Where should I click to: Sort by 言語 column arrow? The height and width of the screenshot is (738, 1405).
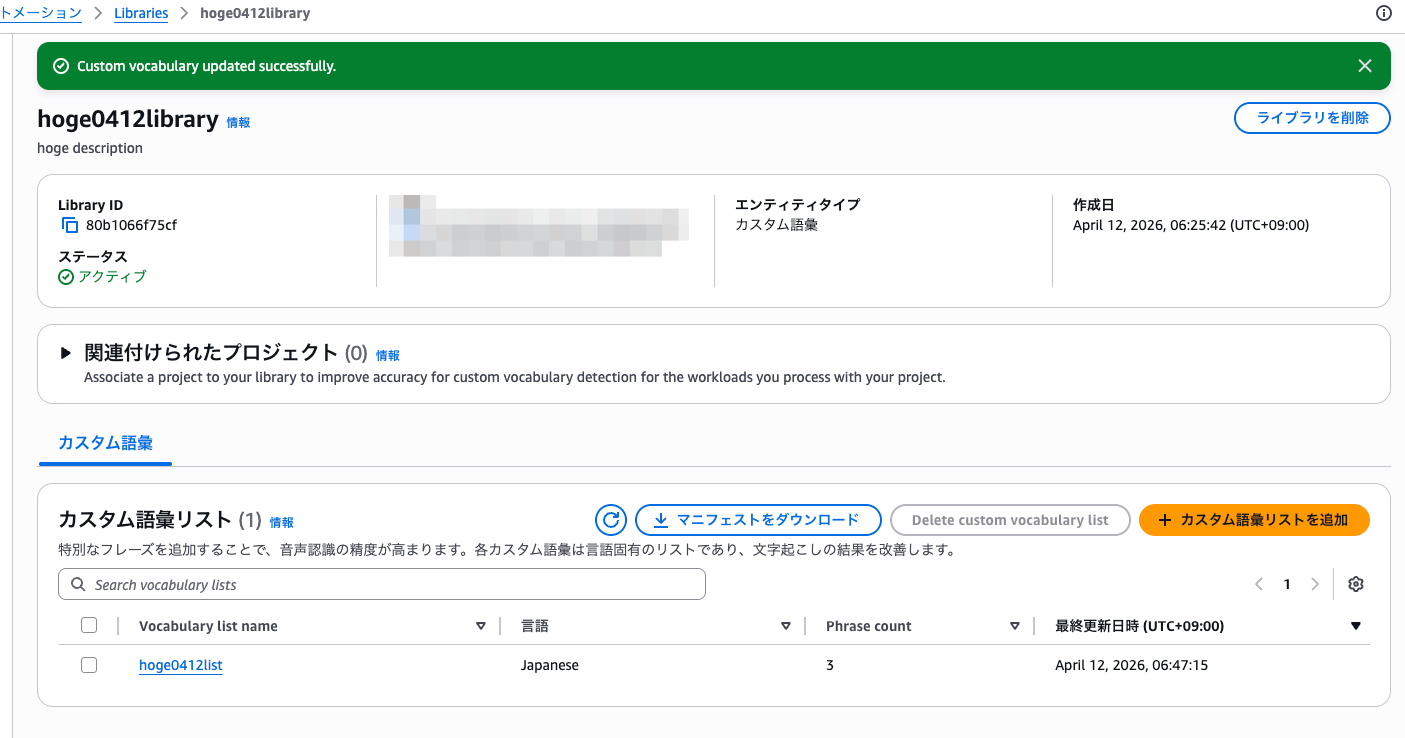[786, 626]
